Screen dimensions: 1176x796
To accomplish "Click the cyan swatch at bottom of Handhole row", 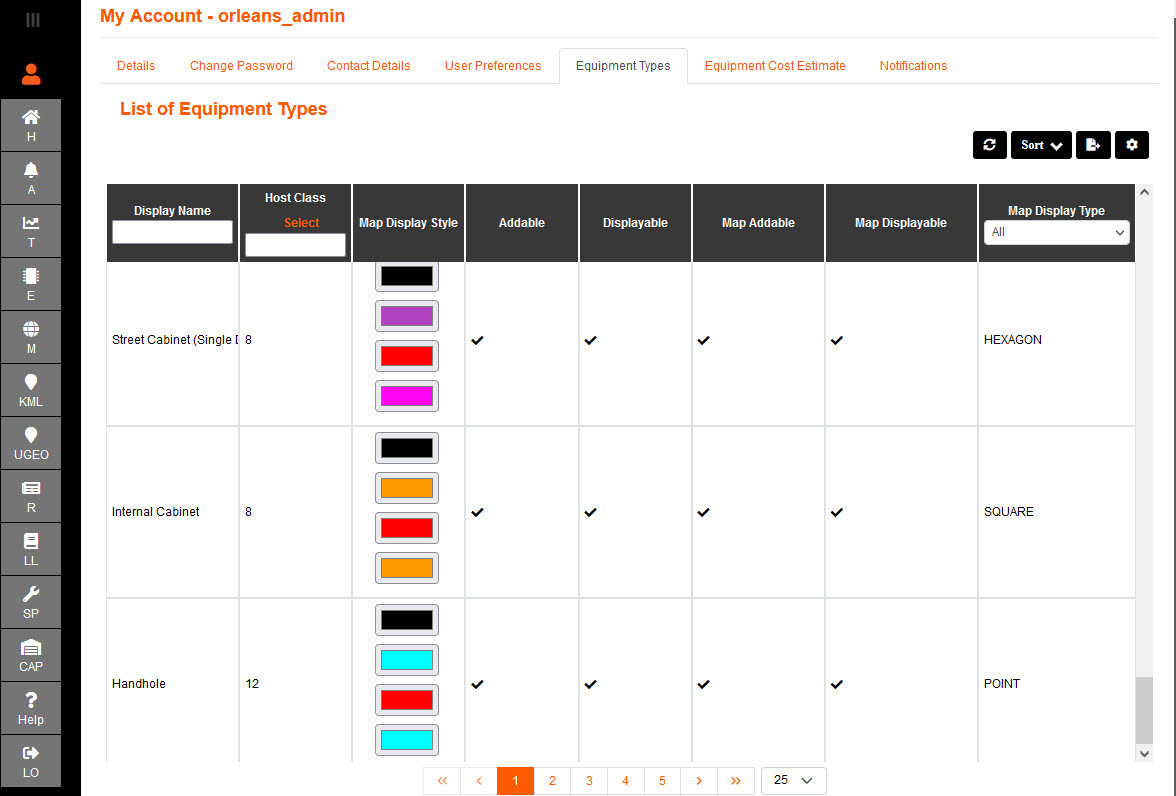I will coord(407,740).
